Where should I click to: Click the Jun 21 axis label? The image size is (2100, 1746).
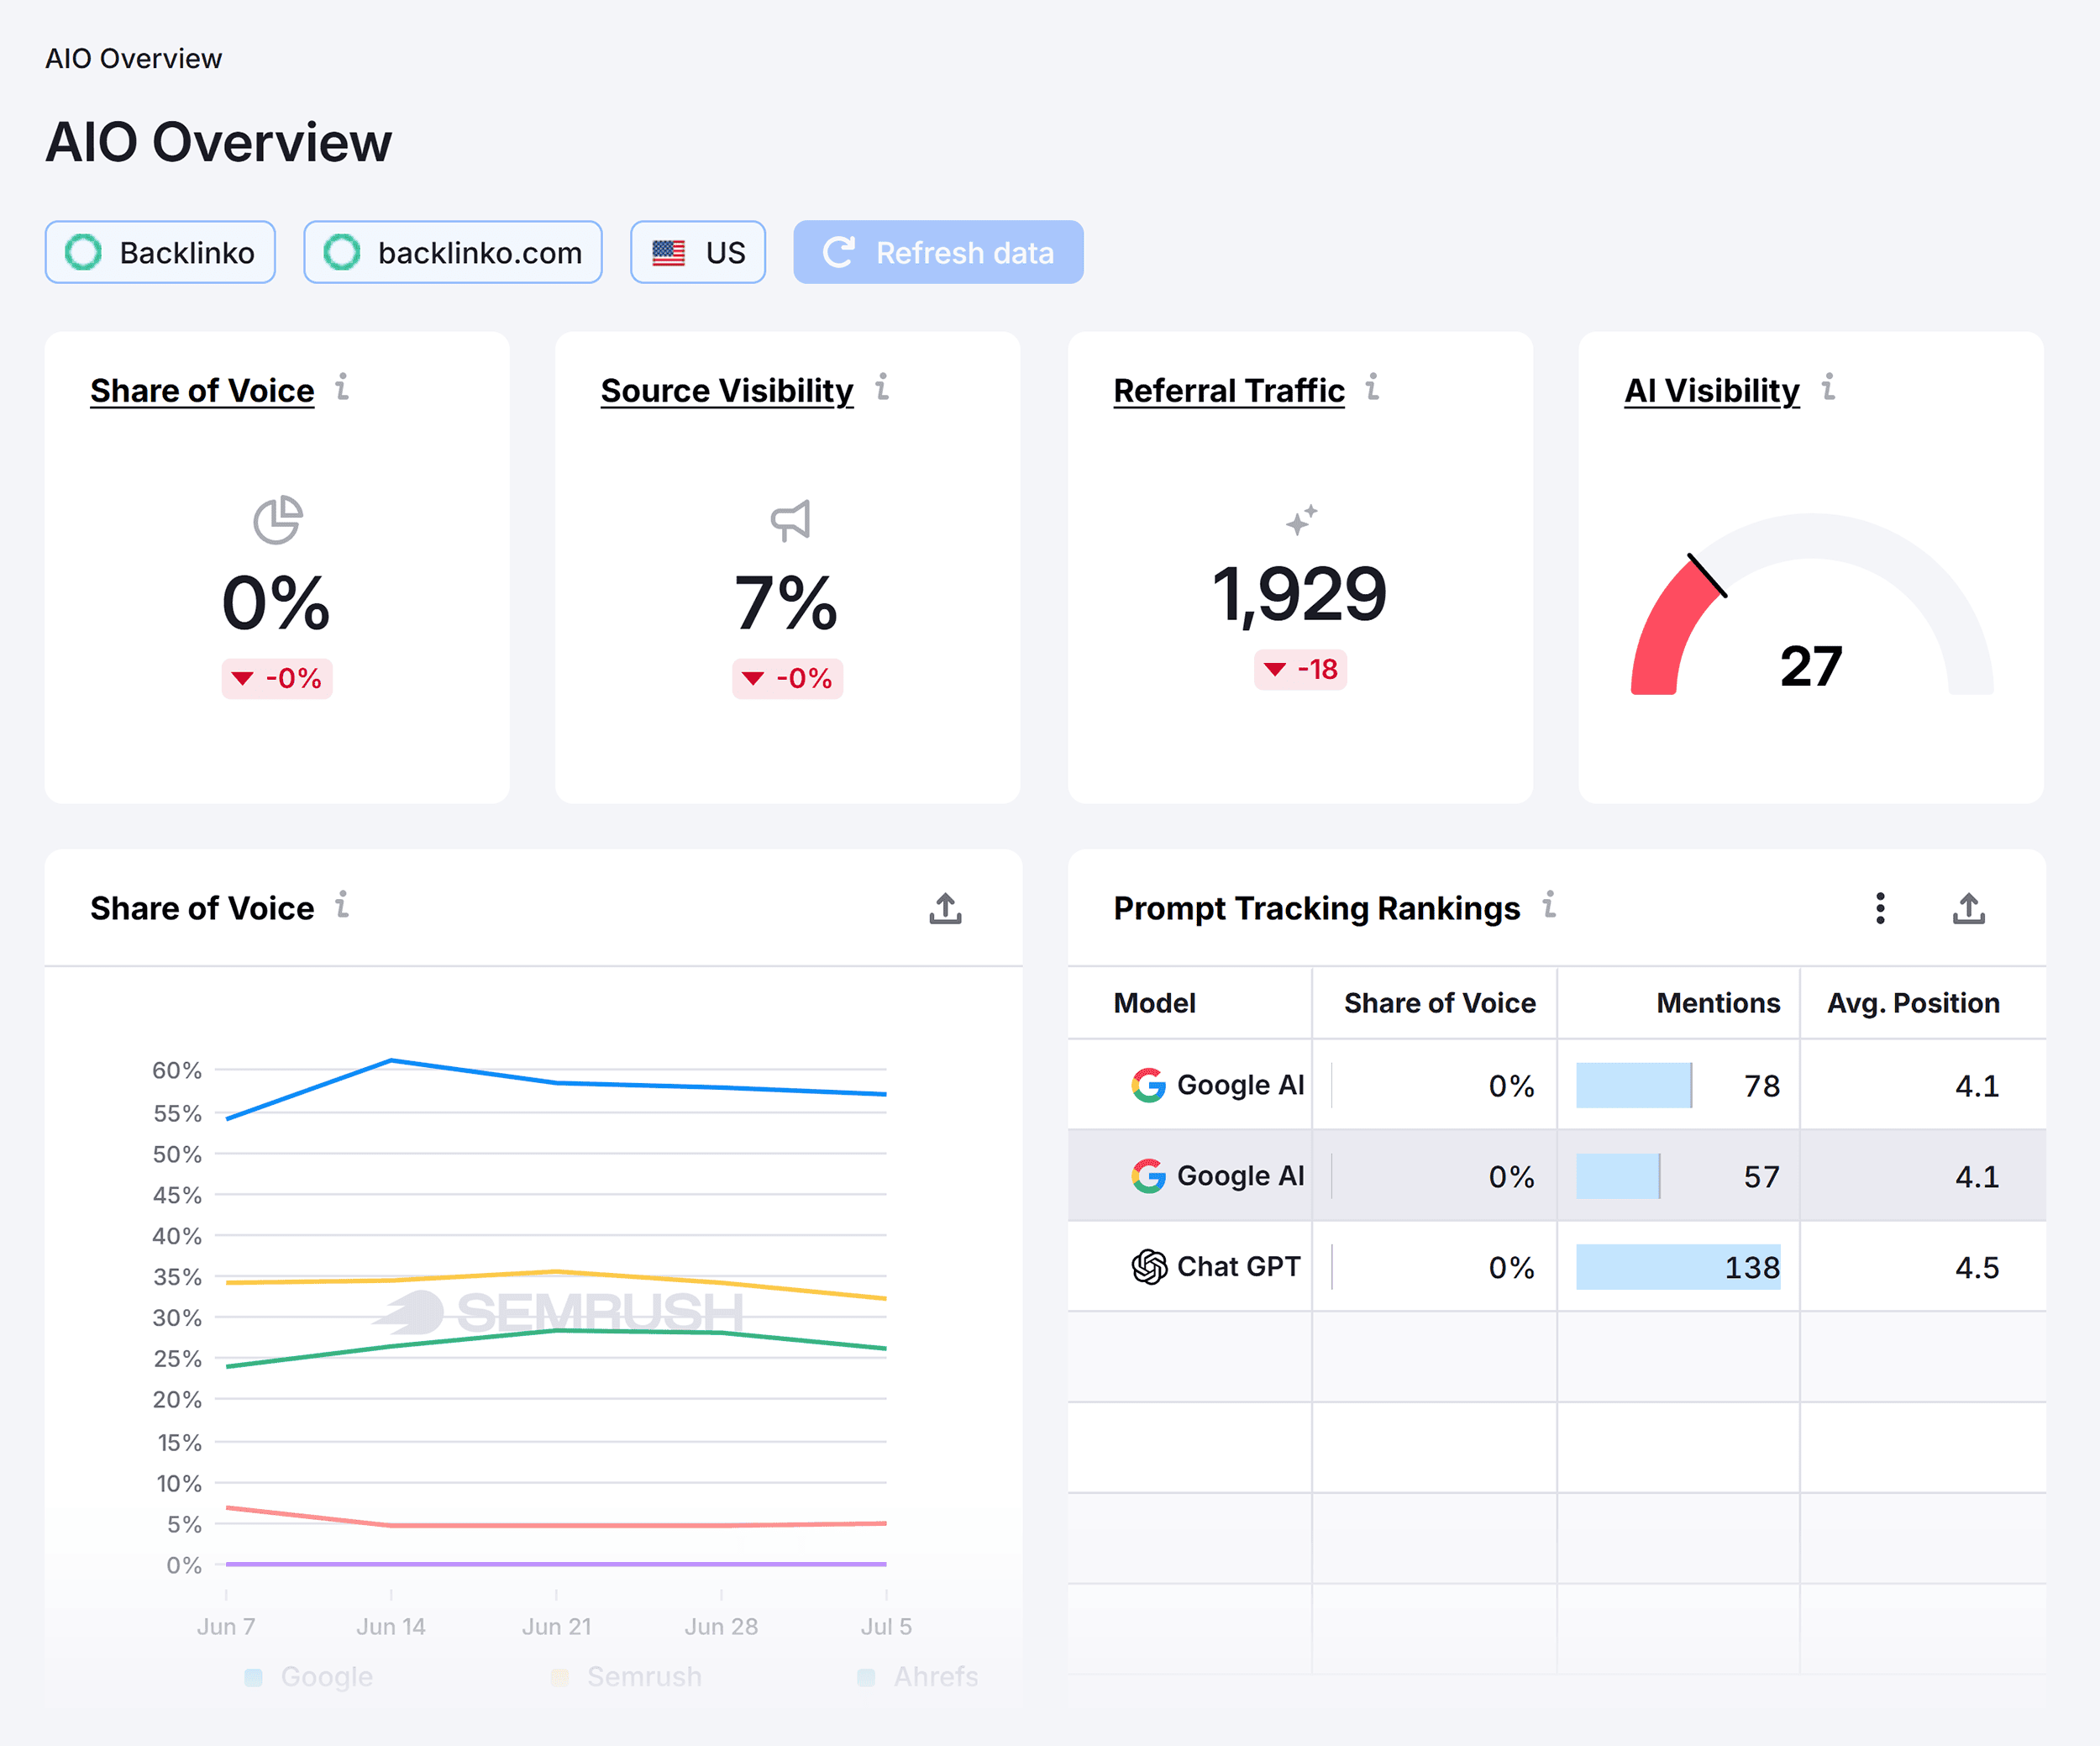click(x=557, y=1627)
